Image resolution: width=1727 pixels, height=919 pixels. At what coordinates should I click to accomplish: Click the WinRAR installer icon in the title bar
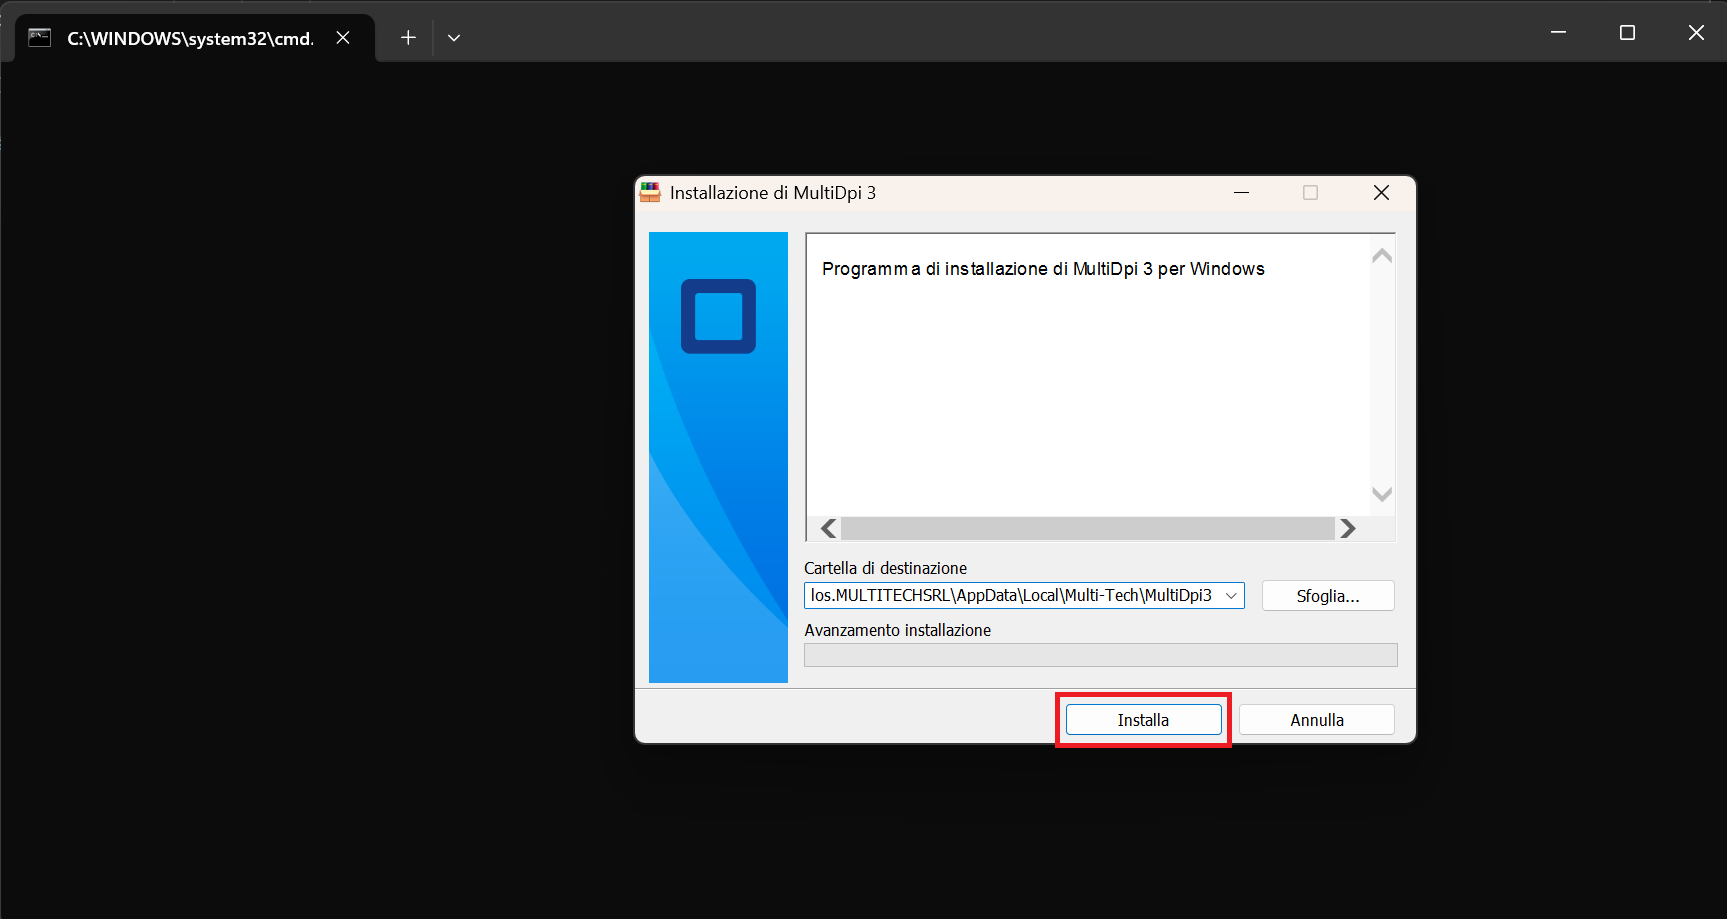[651, 192]
